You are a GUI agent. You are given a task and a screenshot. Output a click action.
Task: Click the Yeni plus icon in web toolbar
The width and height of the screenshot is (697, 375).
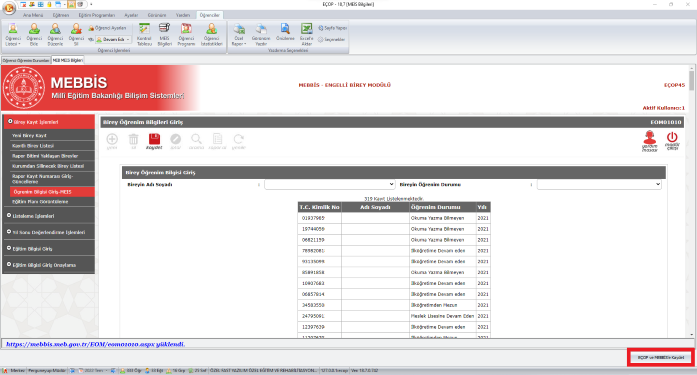coord(112,141)
